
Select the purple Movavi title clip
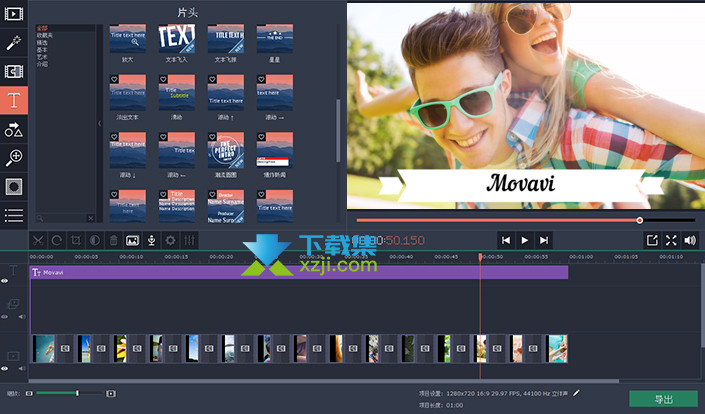(299, 272)
